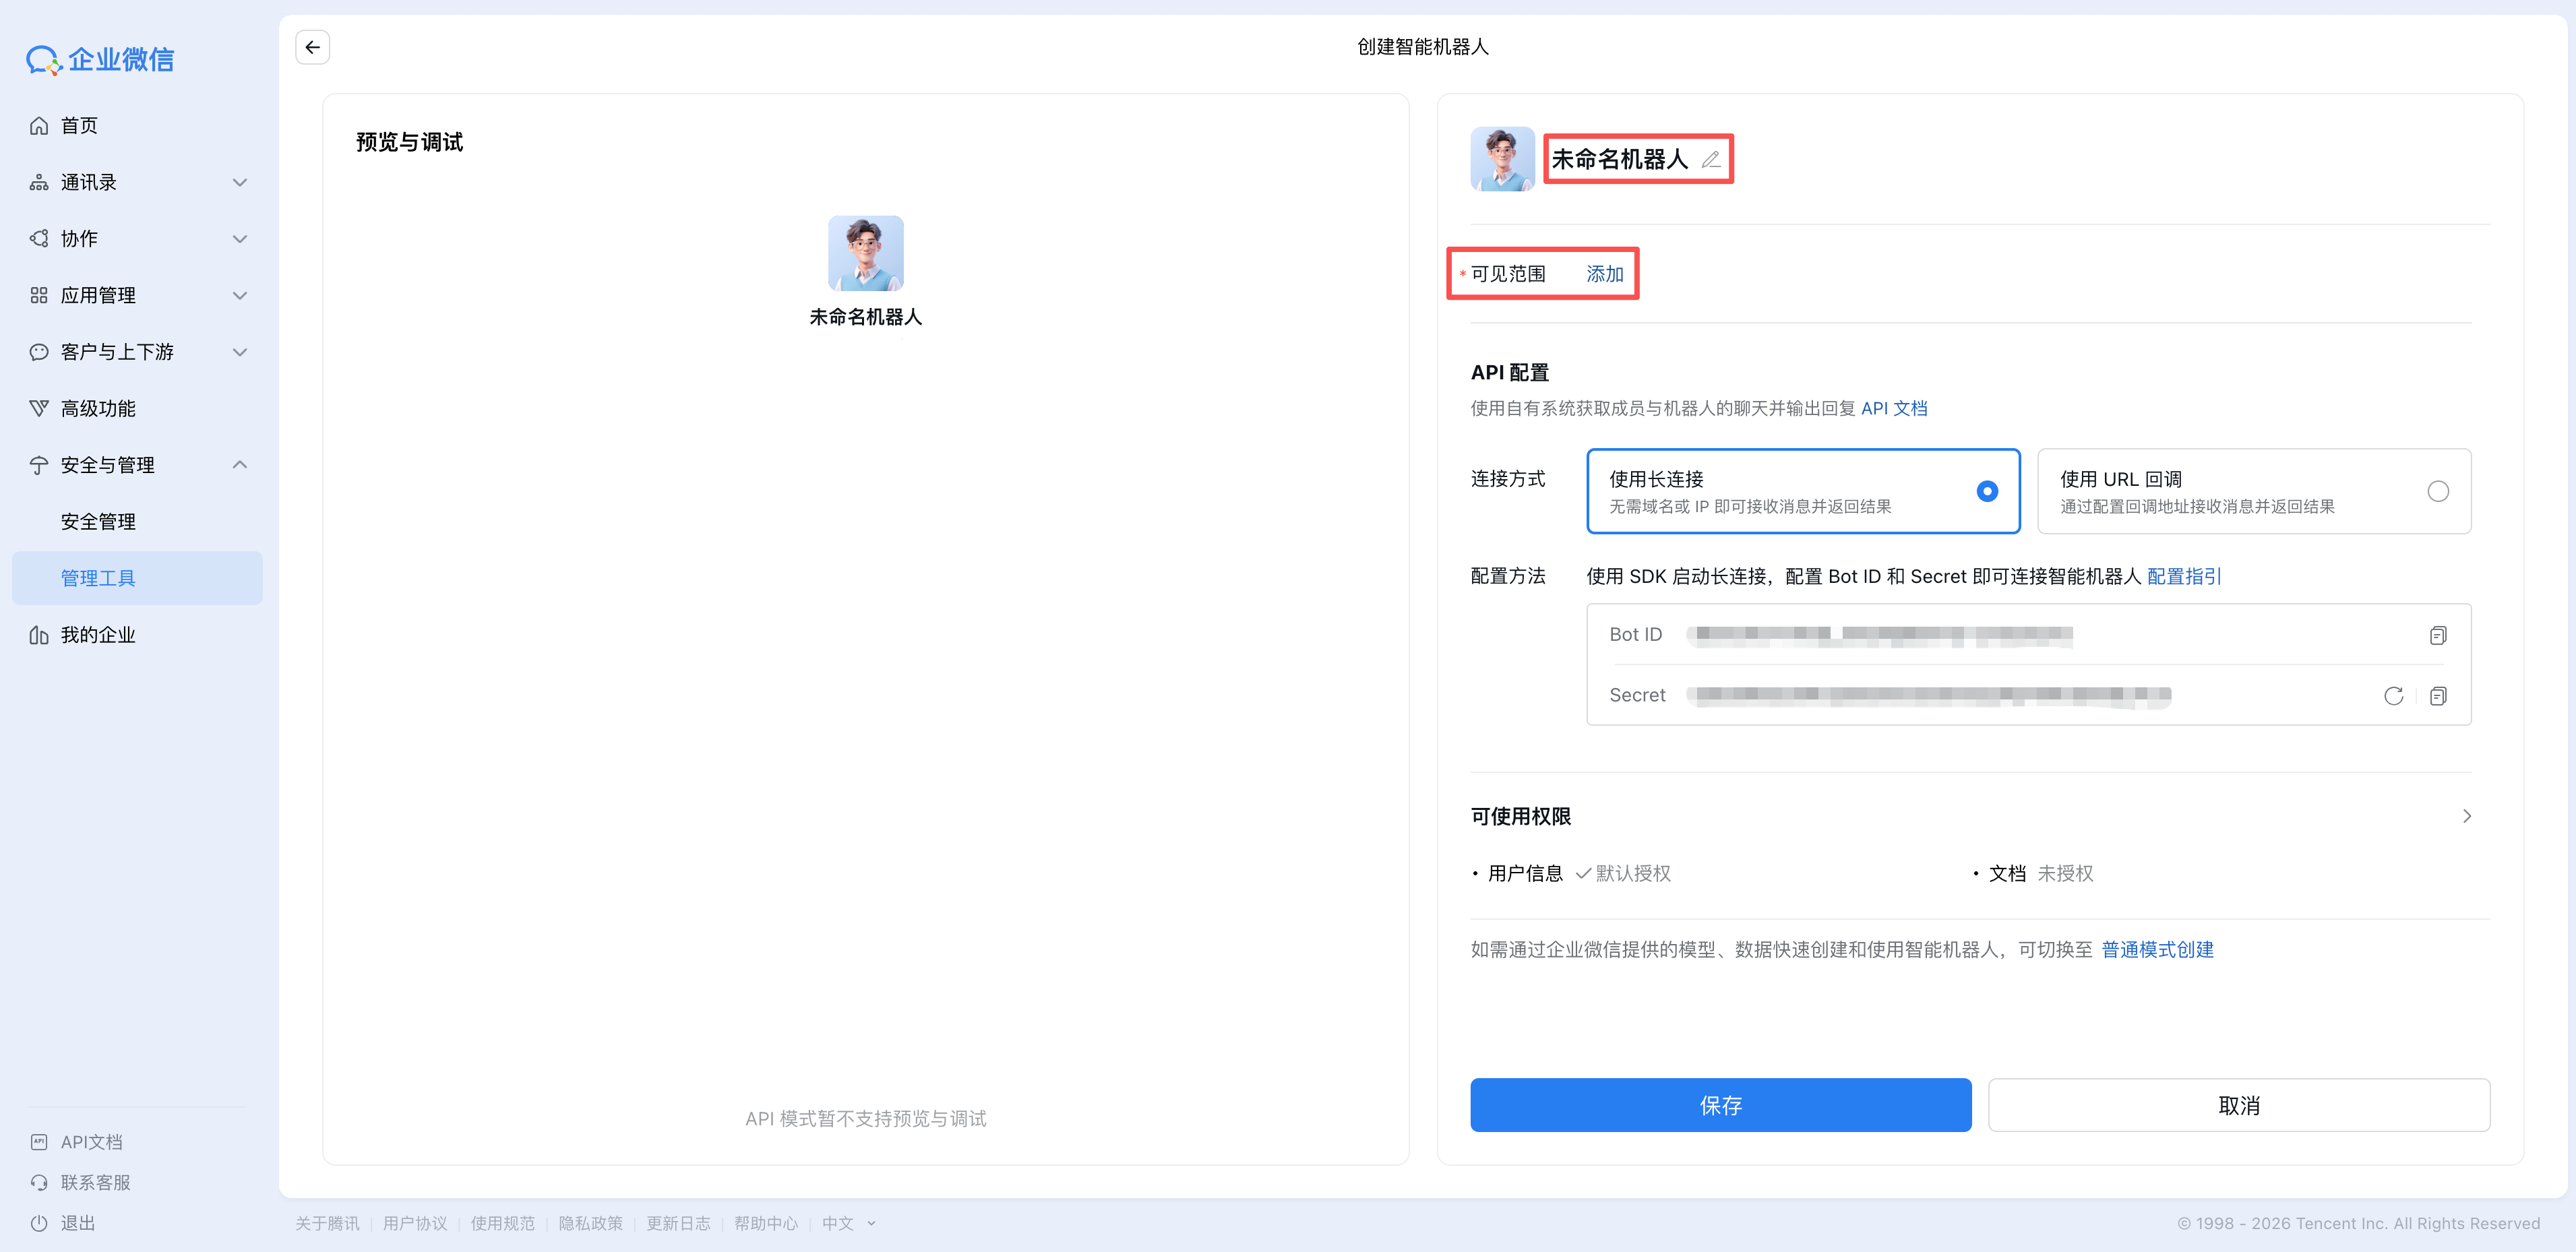This screenshot has width=2576, height=1252.
Task: Click 添加 link for 可见范围
Action: (1604, 274)
